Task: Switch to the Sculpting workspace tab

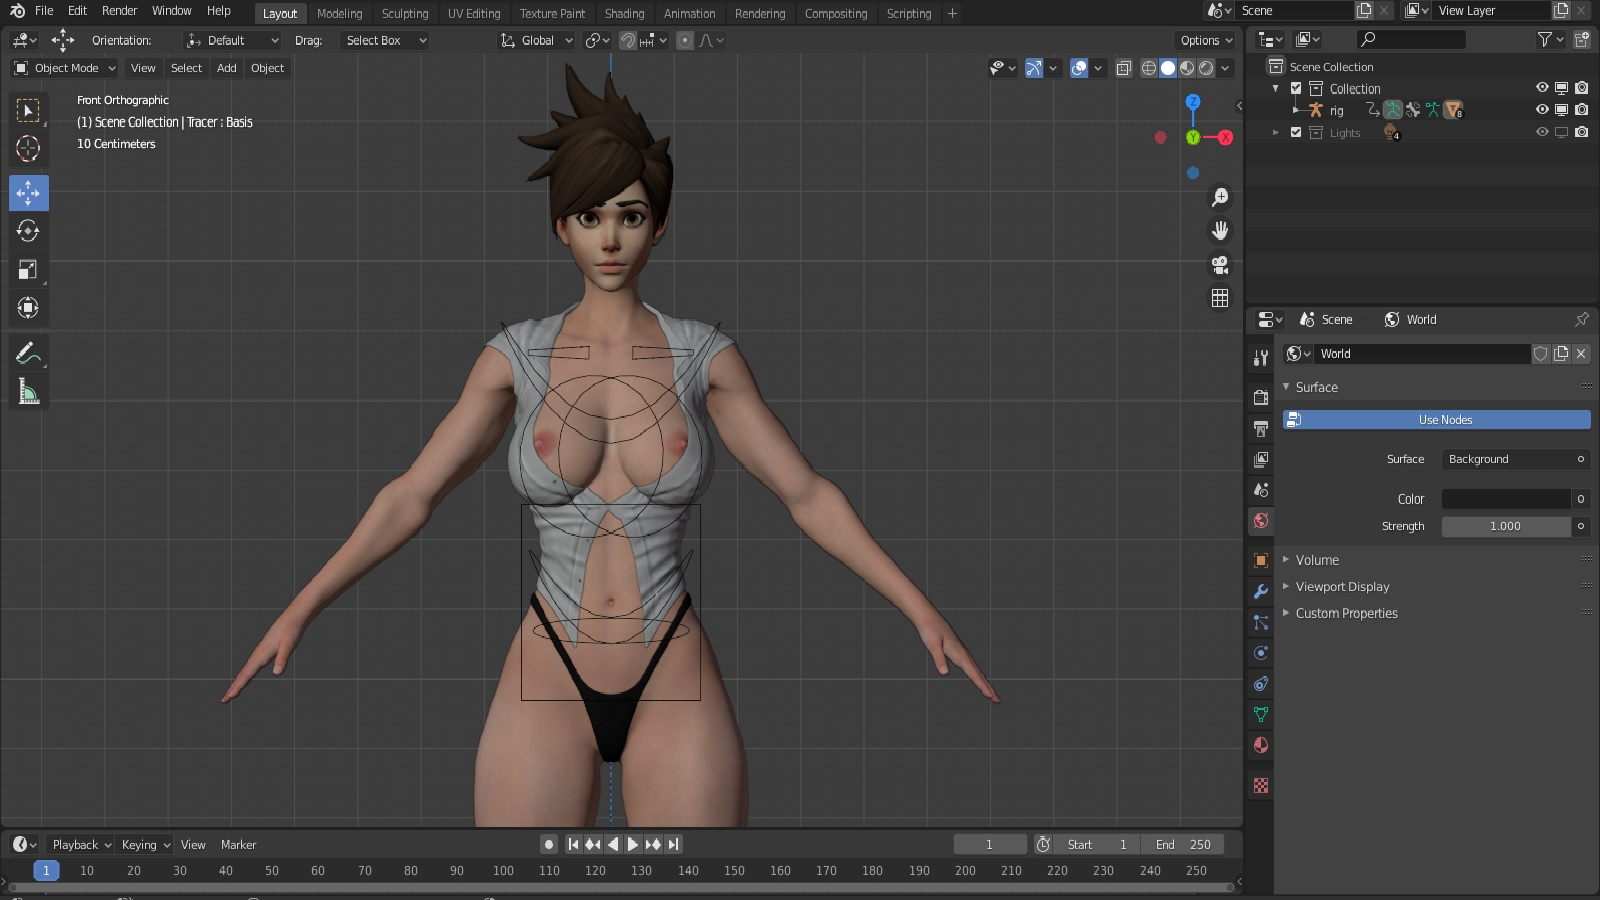Action: point(405,14)
